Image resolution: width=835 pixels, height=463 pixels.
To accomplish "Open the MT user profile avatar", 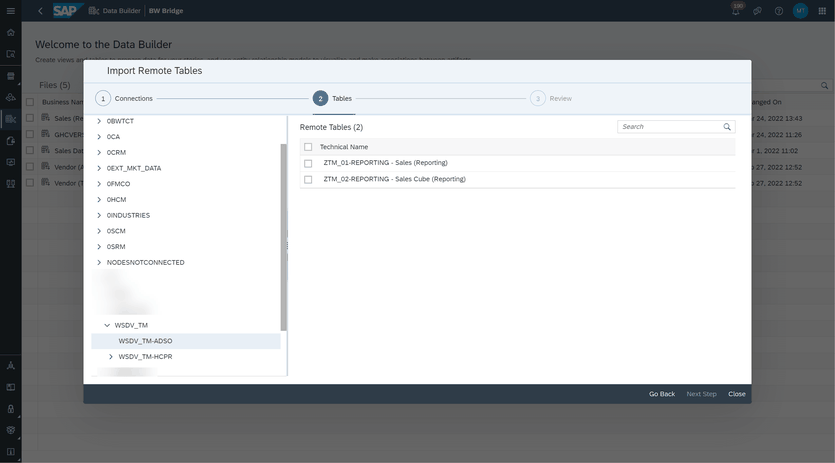I will [x=800, y=11].
